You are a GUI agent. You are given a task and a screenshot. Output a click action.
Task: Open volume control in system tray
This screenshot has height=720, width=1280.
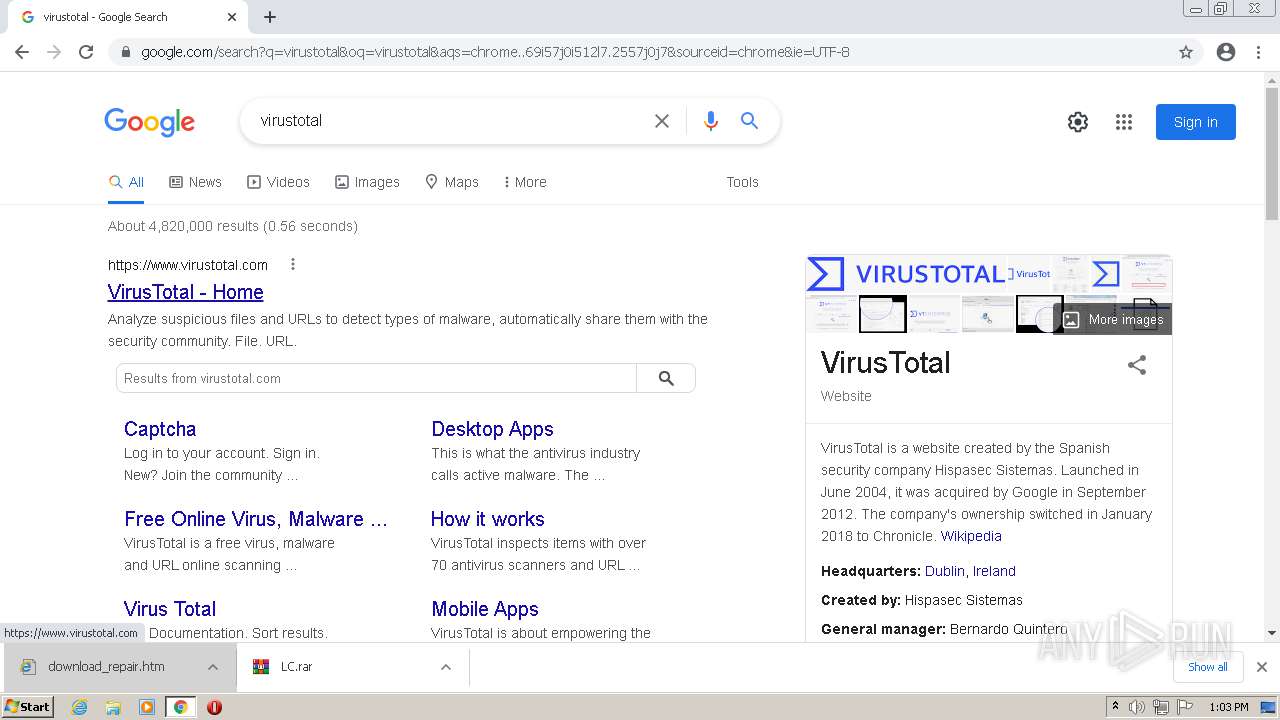pos(1137,707)
